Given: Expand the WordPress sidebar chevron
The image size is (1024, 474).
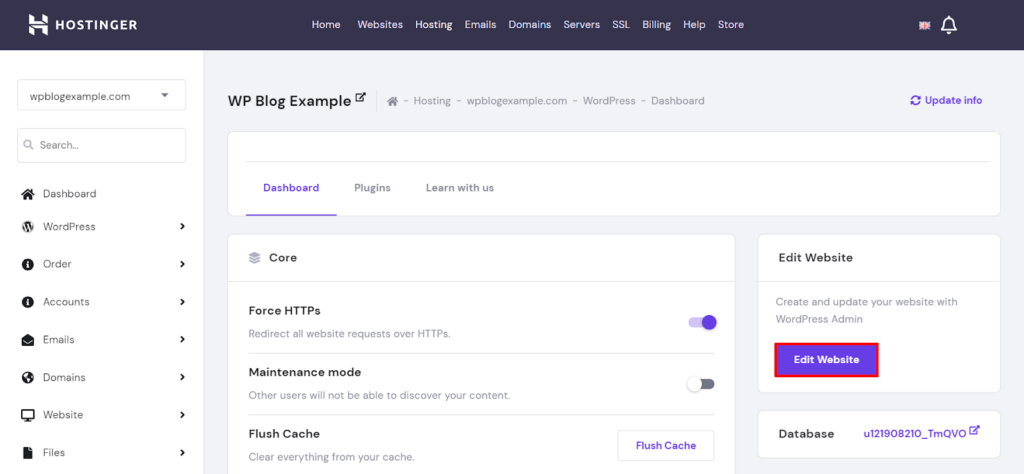Looking at the screenshot, I should (x=182, y=227).
